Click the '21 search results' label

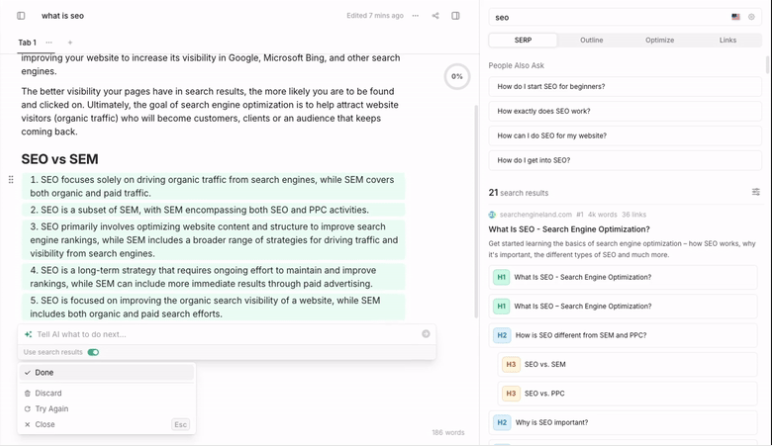tap(518, 192)
